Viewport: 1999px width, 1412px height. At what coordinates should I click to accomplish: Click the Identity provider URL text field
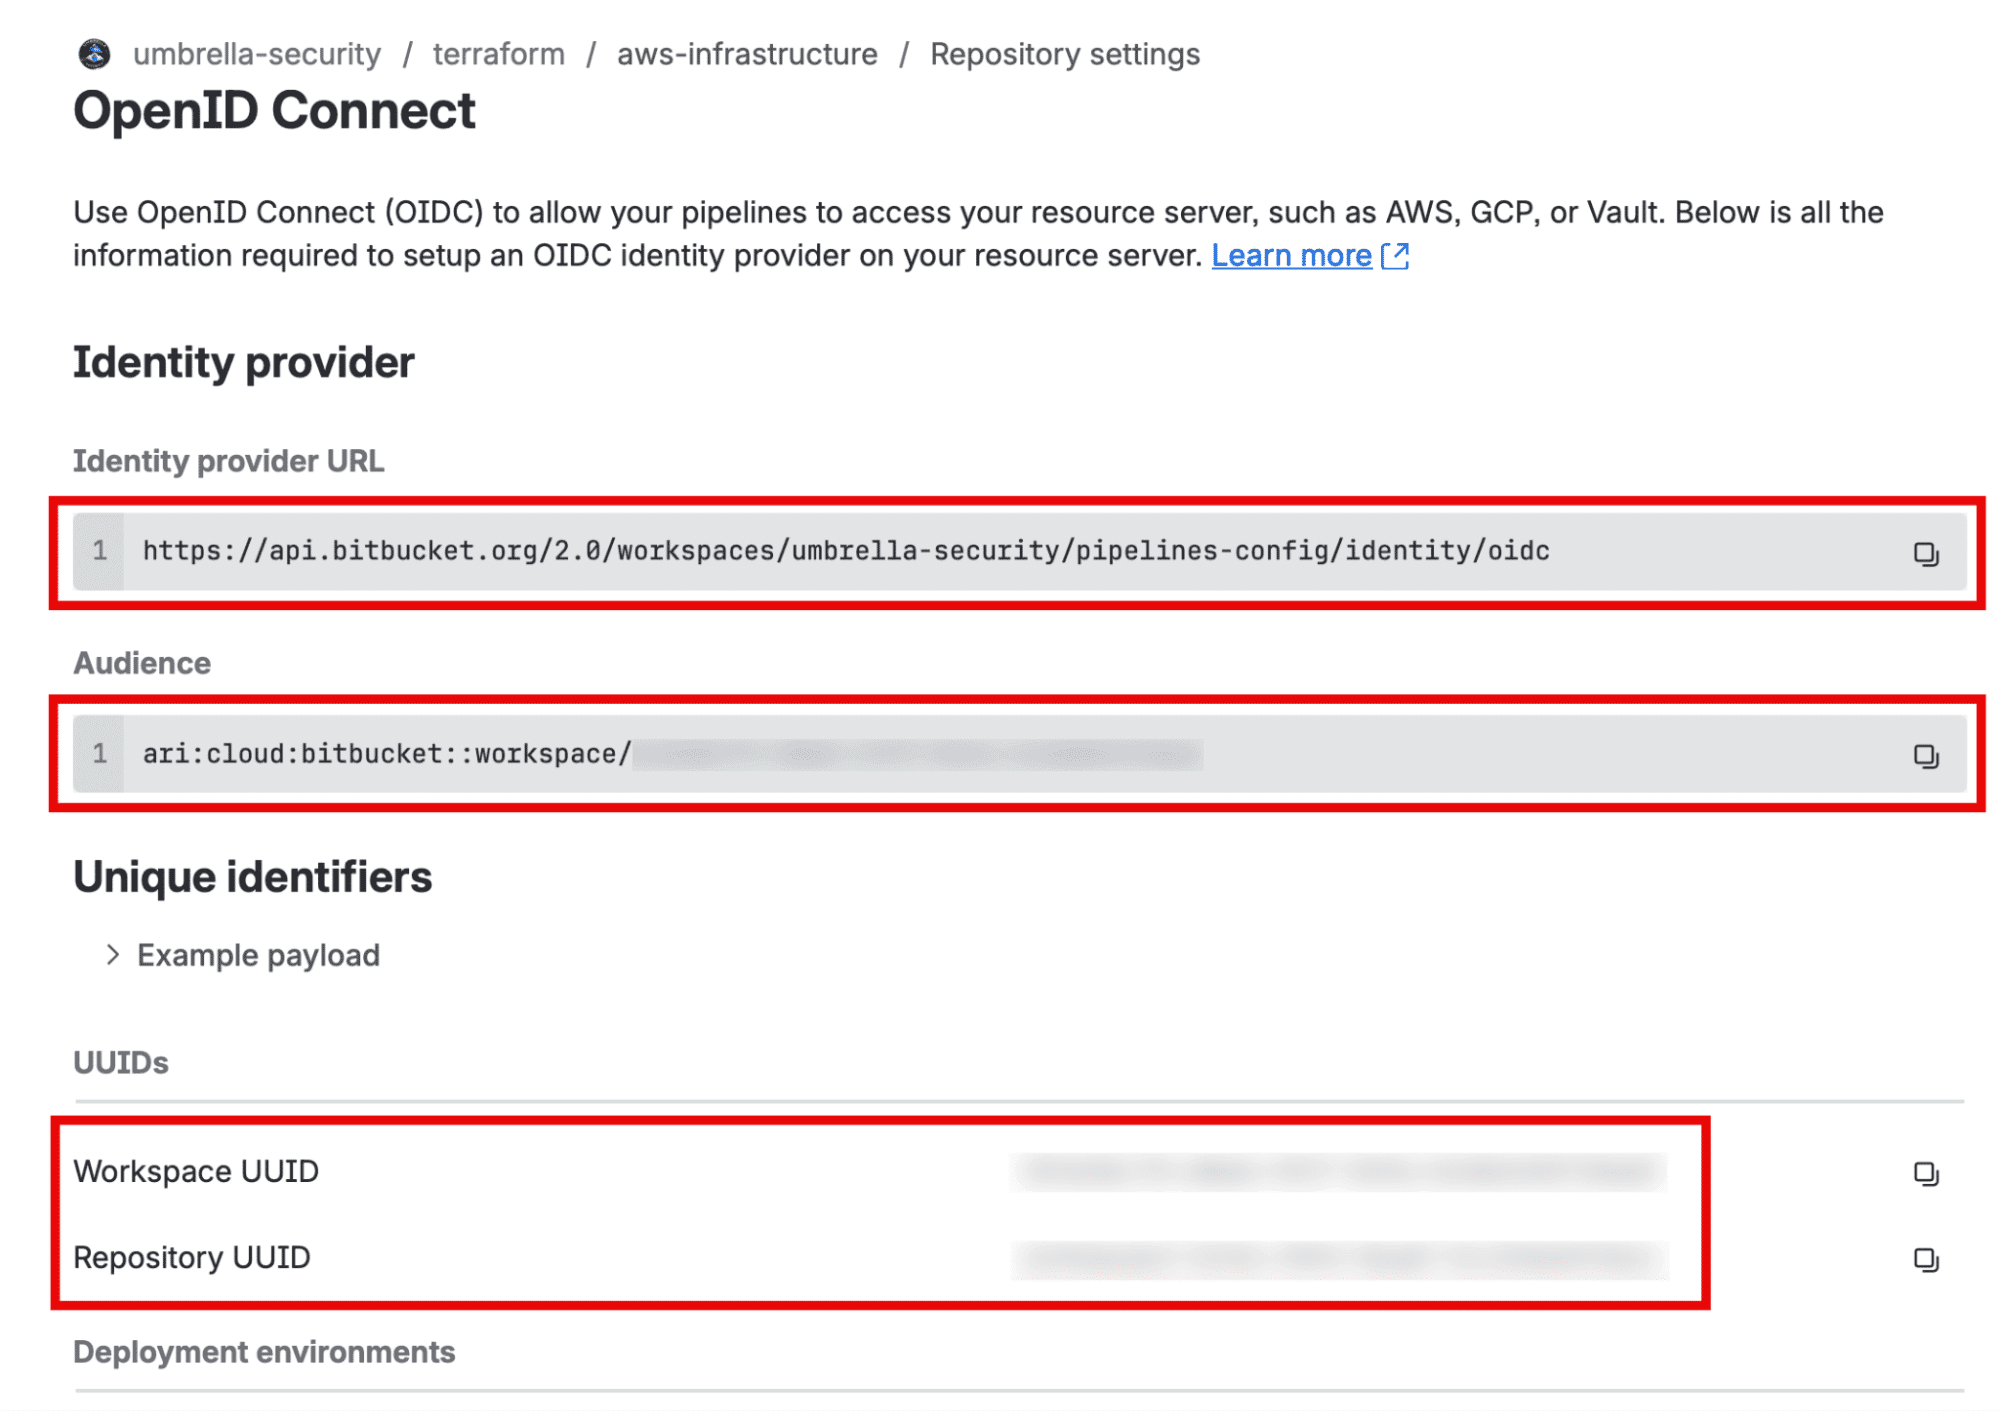coord(1019,552)
